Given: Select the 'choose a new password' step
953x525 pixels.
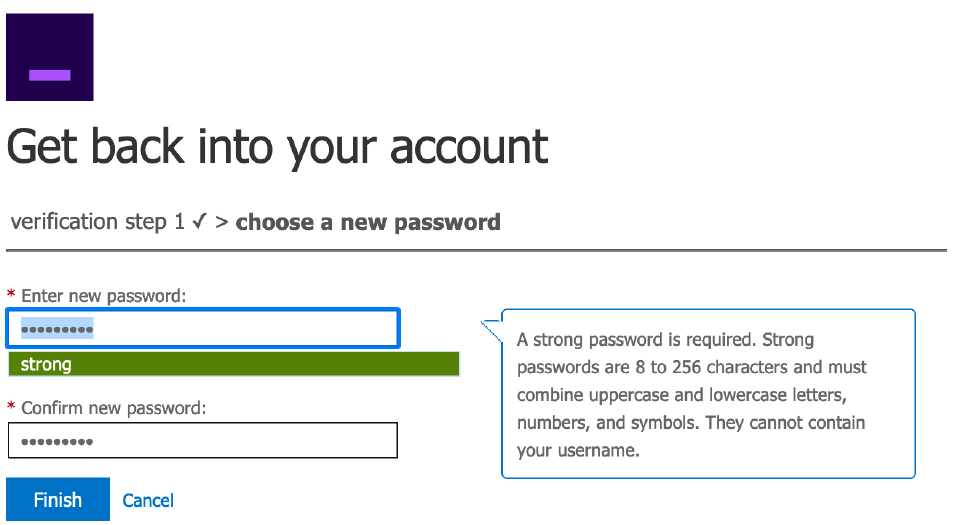Looking at the screenshot, I should click(x=368, y=222).
